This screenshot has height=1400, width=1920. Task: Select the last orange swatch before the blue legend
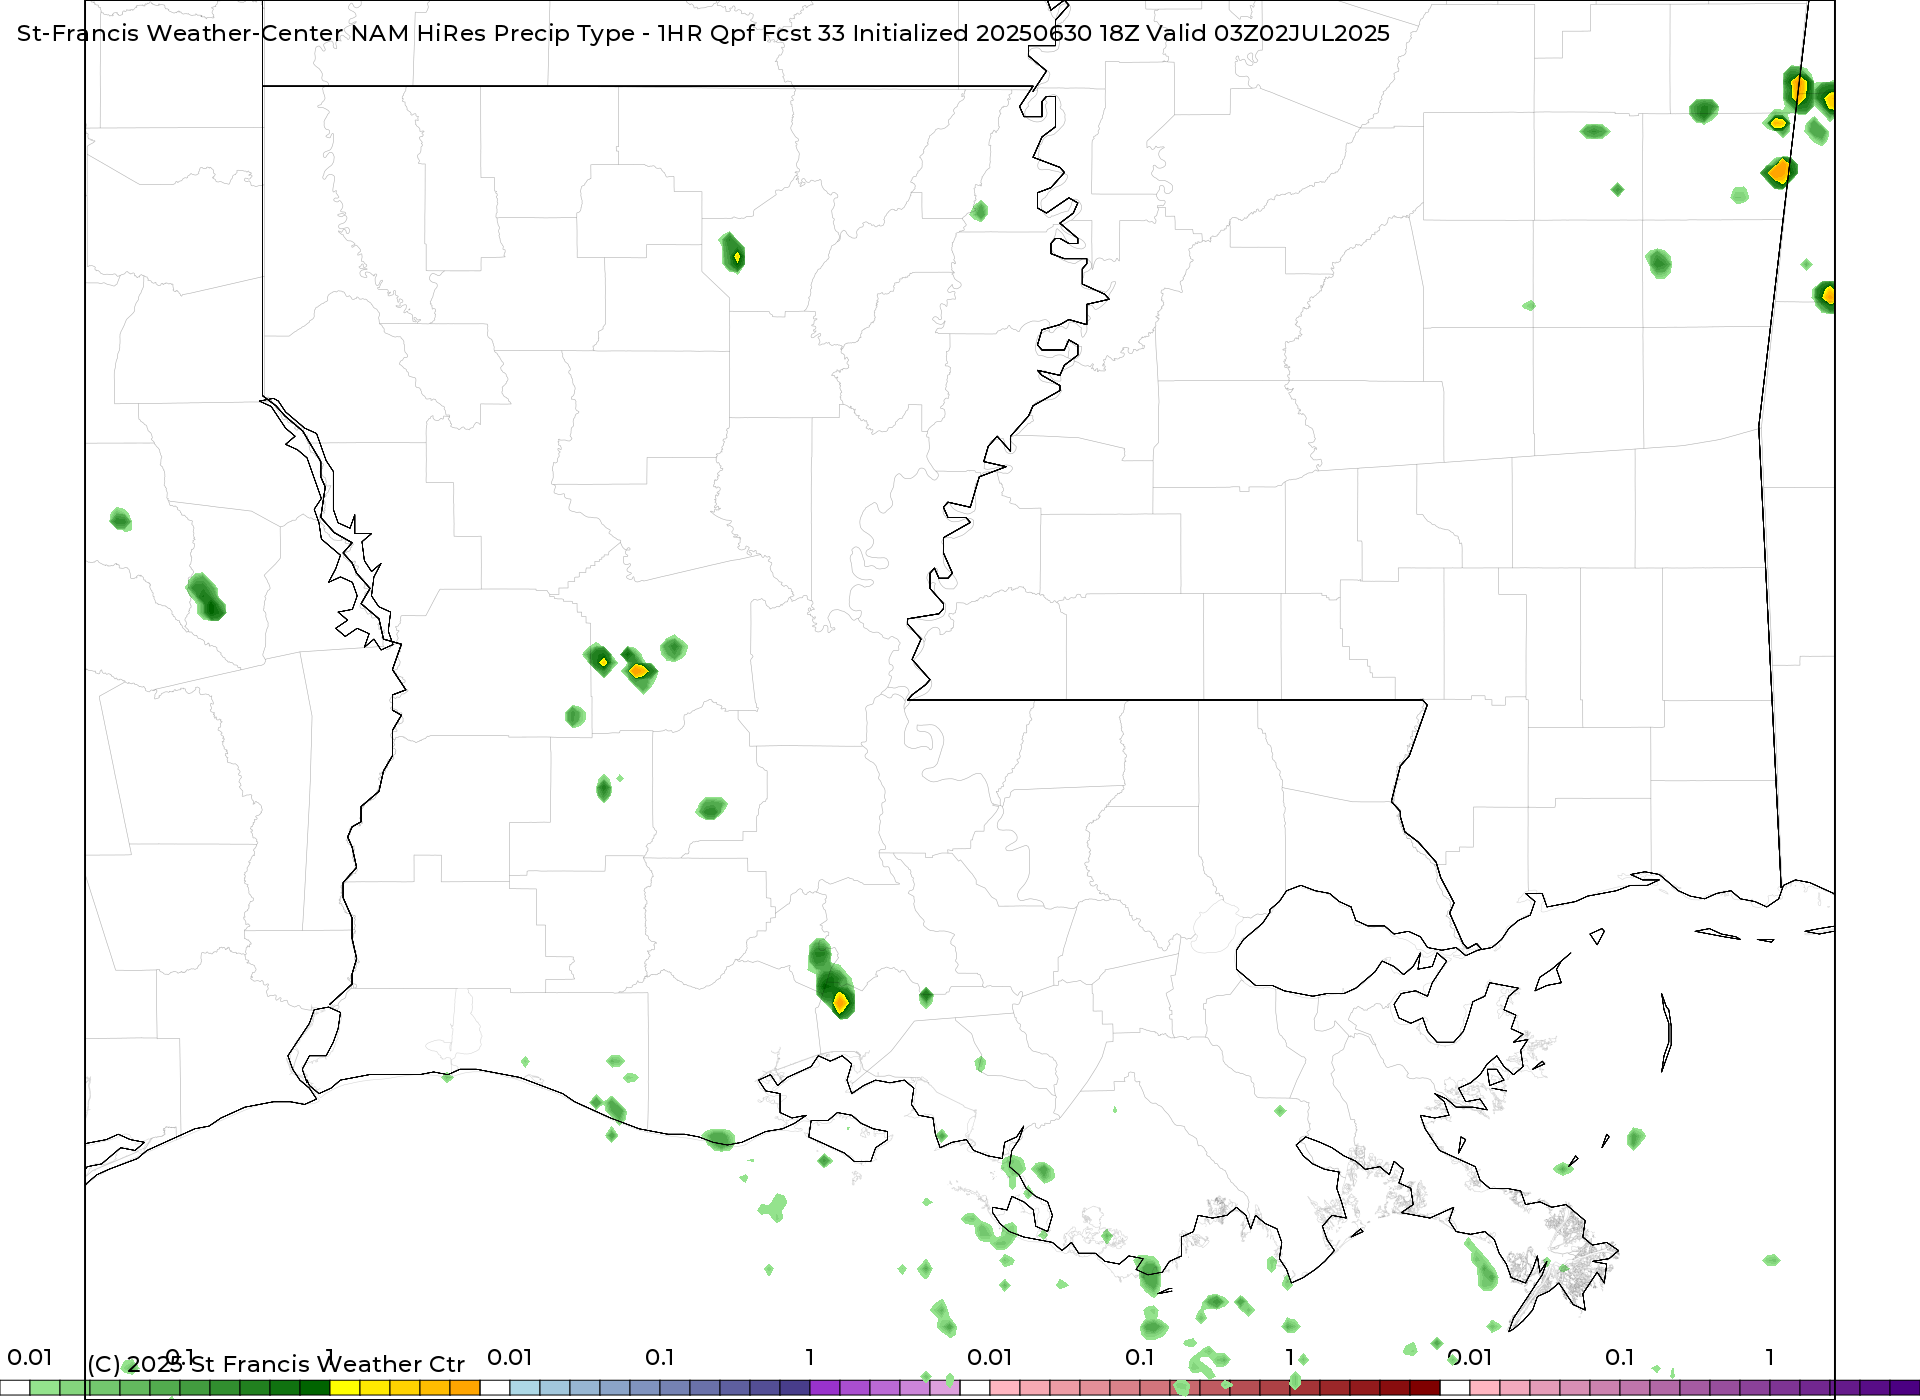point(465,1388)
